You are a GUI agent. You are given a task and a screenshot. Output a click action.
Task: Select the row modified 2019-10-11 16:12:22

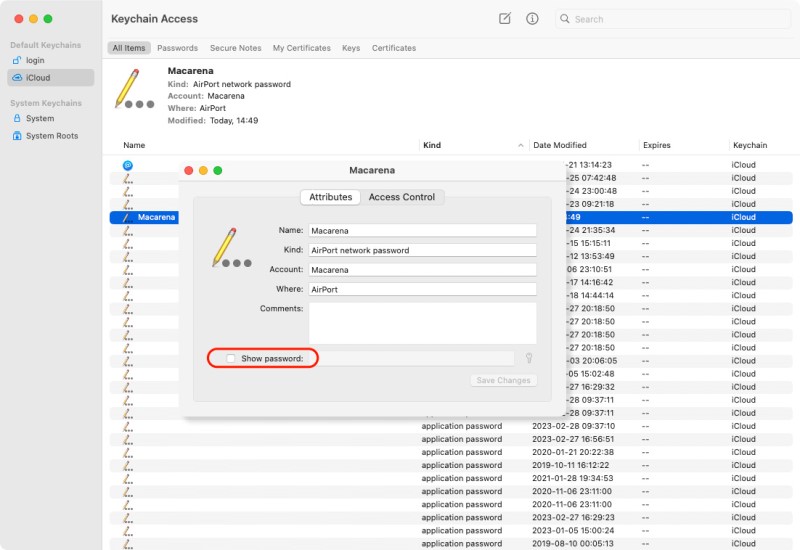coord(451,465)
